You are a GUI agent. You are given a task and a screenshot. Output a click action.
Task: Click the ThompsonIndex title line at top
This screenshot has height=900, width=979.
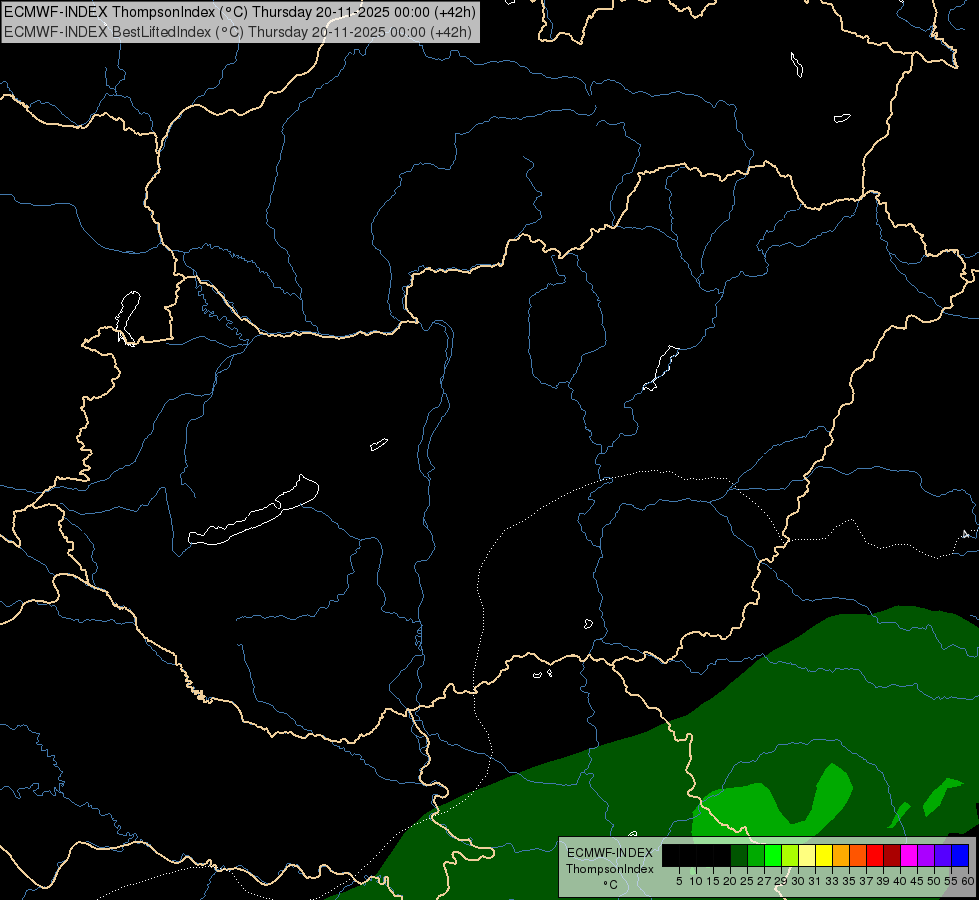(x=240, y=11)
